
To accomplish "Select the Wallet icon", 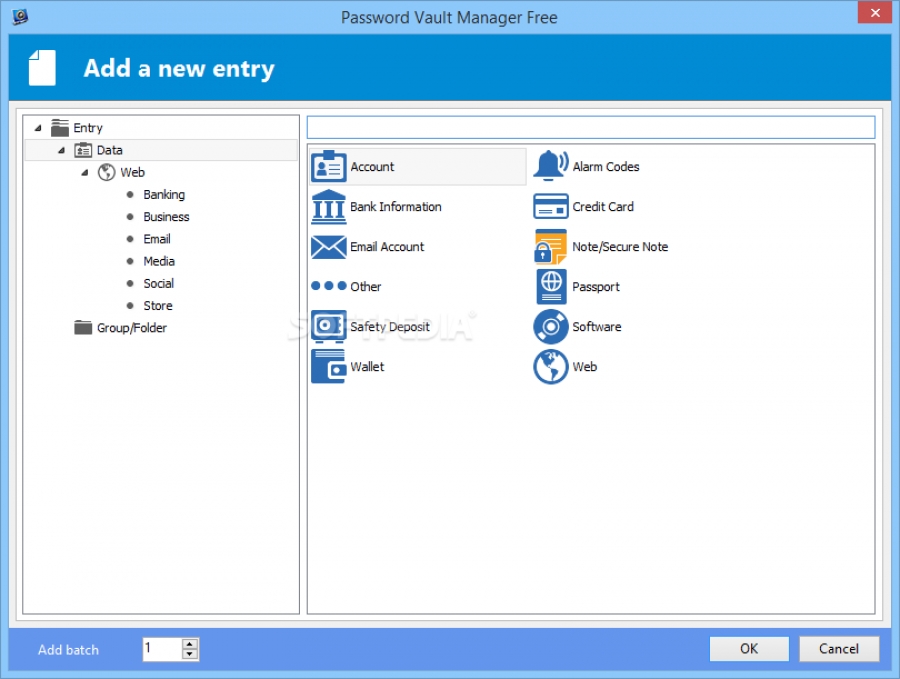I will pyautogui.click(x=328, y=366).
